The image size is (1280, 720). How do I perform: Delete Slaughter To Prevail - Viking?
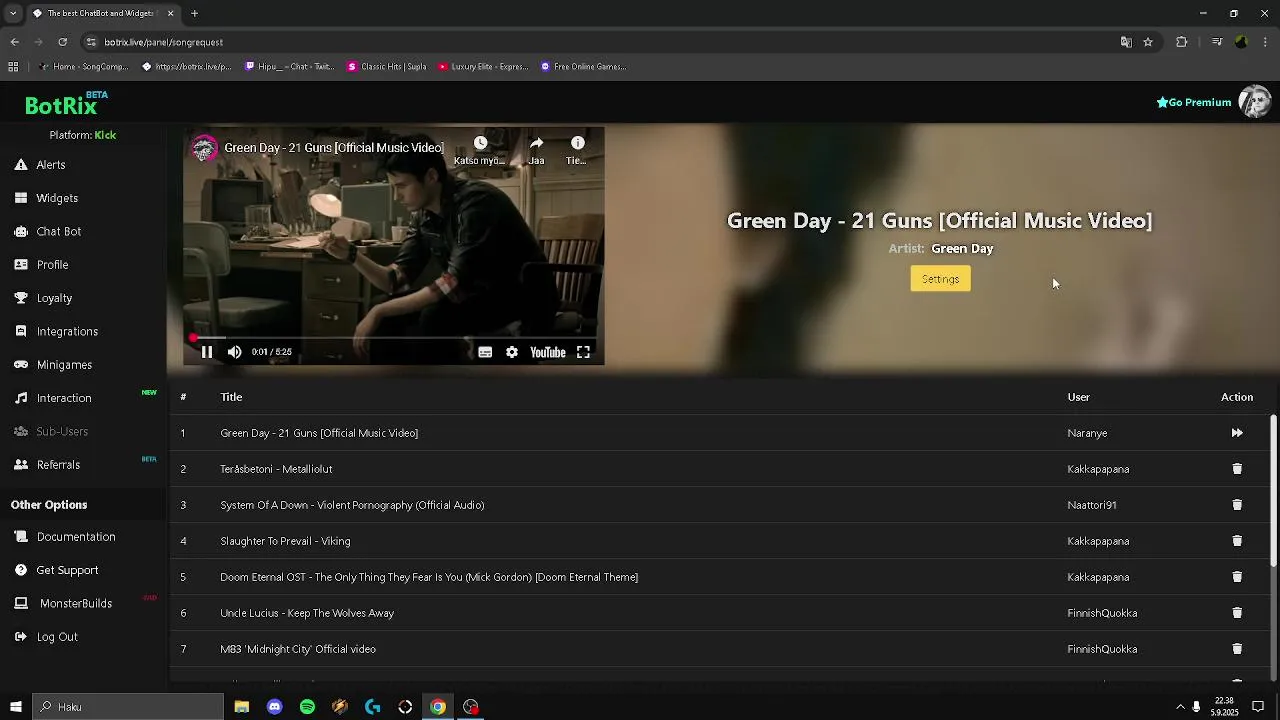[x=1237, y=541]
